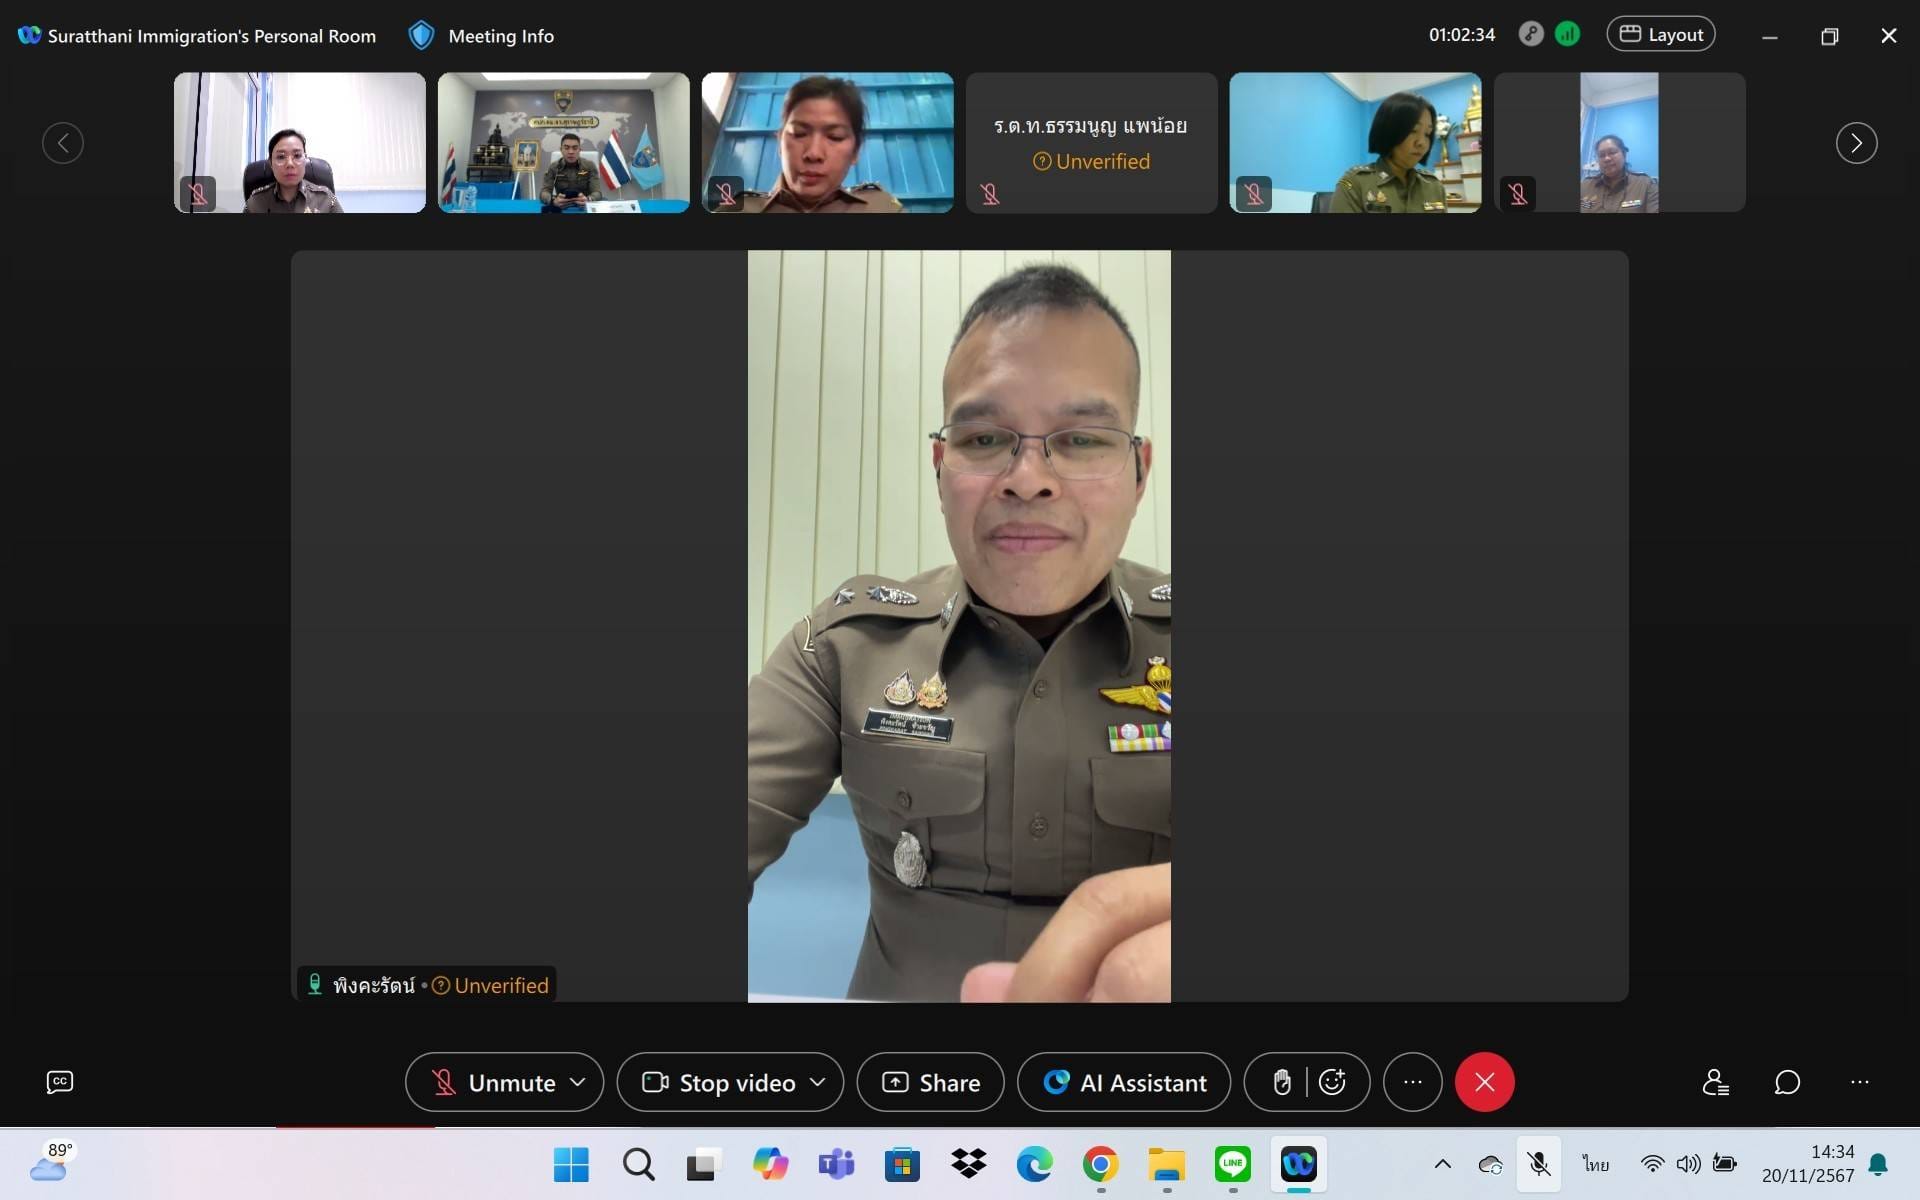Open more options ellipsis beside reactions
The width and height of the screenshot is (1920, 1200).
coord(1412,1082)
